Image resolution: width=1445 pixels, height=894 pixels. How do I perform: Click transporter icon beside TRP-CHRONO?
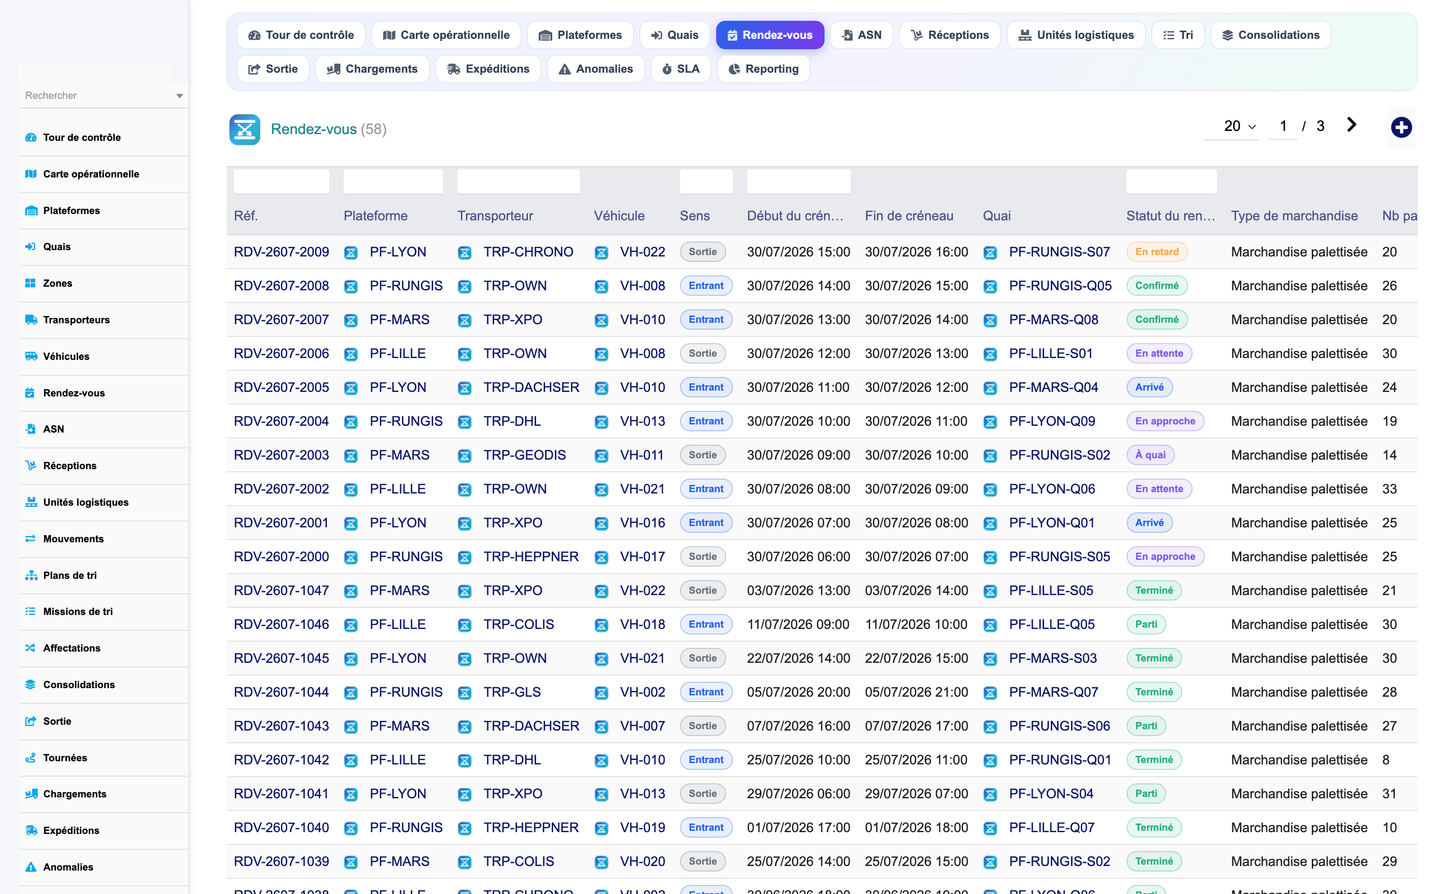465,253
